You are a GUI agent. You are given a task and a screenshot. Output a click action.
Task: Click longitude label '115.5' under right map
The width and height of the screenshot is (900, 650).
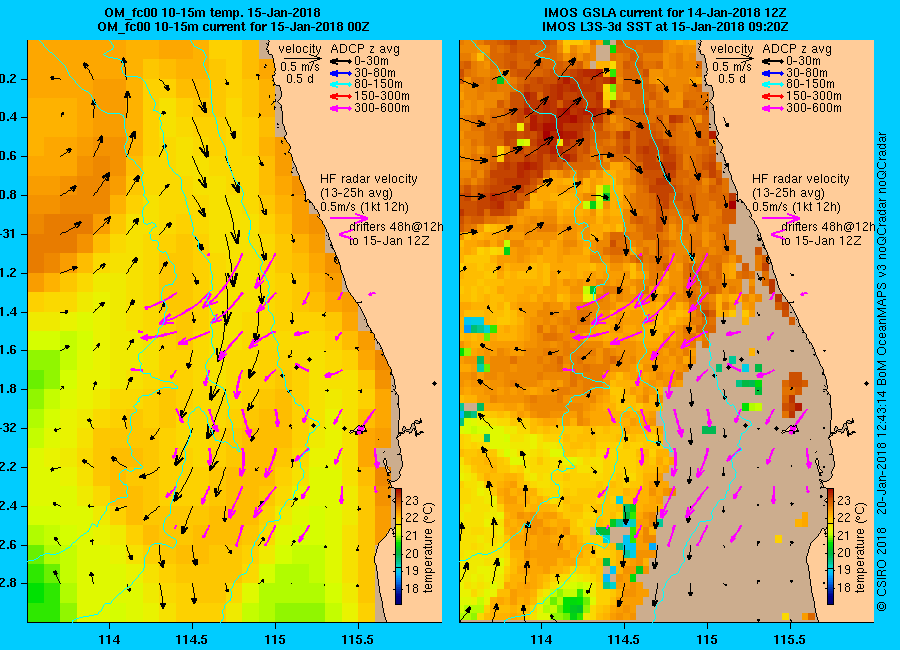790,639
